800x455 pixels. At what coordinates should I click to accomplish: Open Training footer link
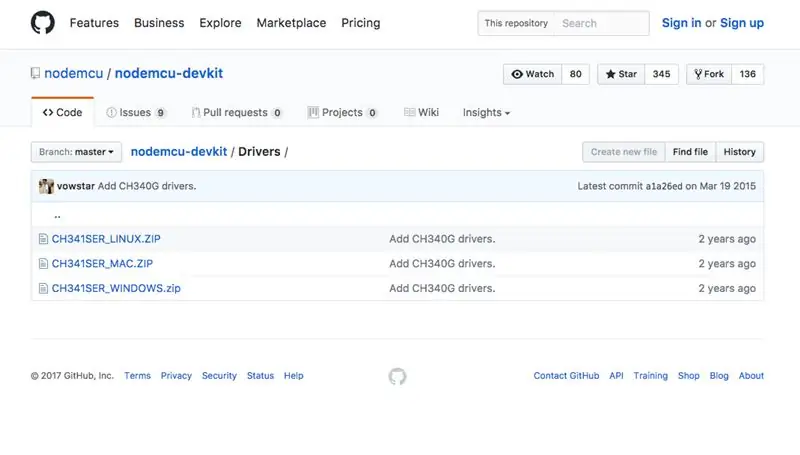tap(651, 376)
